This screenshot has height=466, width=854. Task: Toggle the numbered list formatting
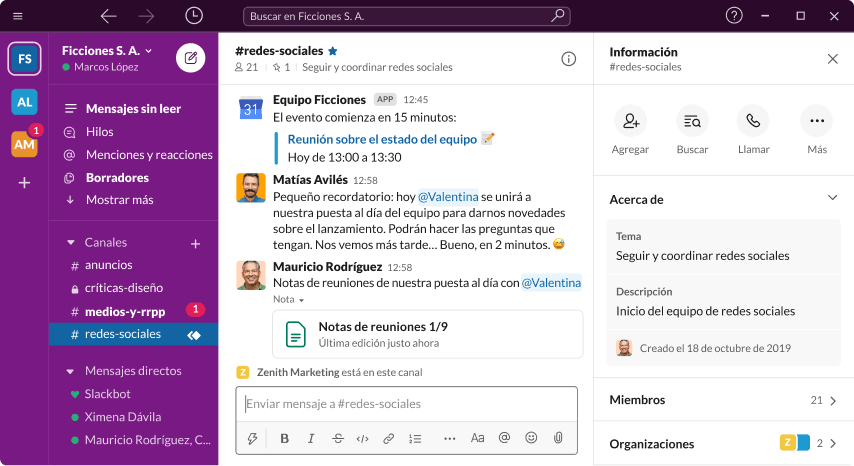[x=415, y=438]
